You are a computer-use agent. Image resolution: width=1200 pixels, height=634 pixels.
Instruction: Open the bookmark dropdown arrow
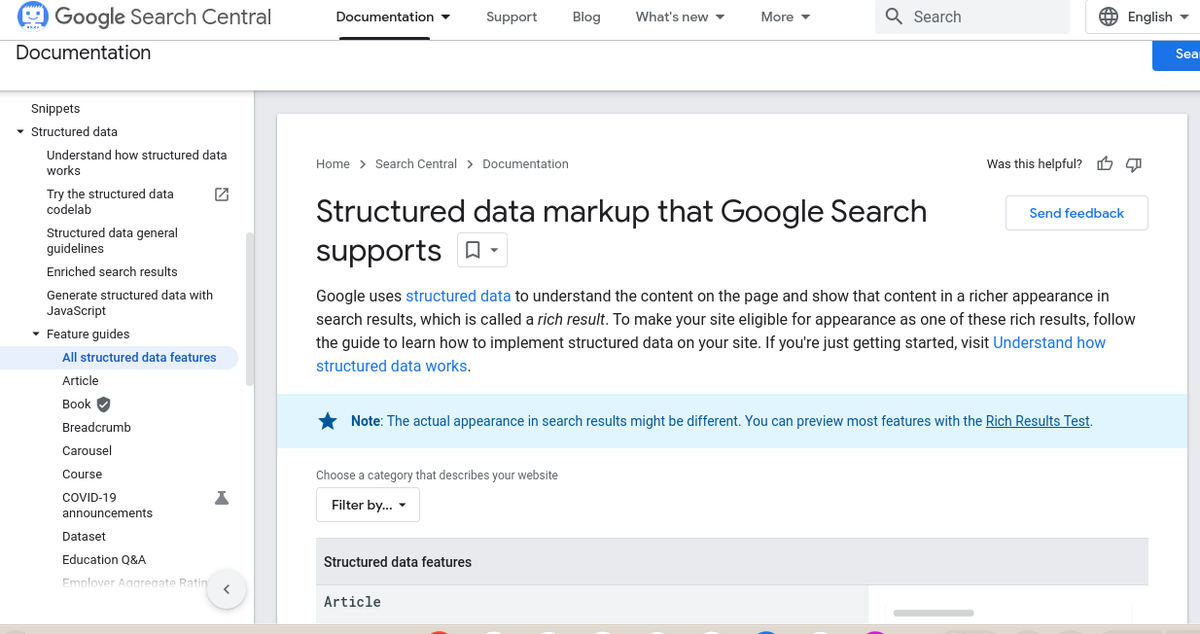click(494, 250)
